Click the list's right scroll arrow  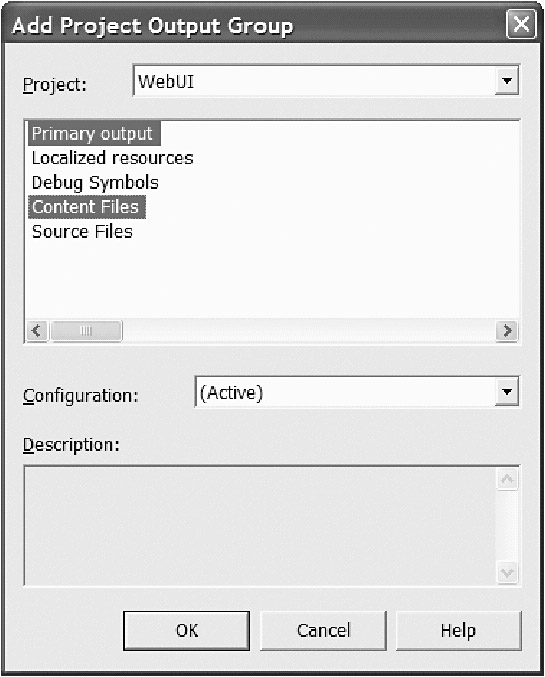pyautogui.click(x=507, y=331)
